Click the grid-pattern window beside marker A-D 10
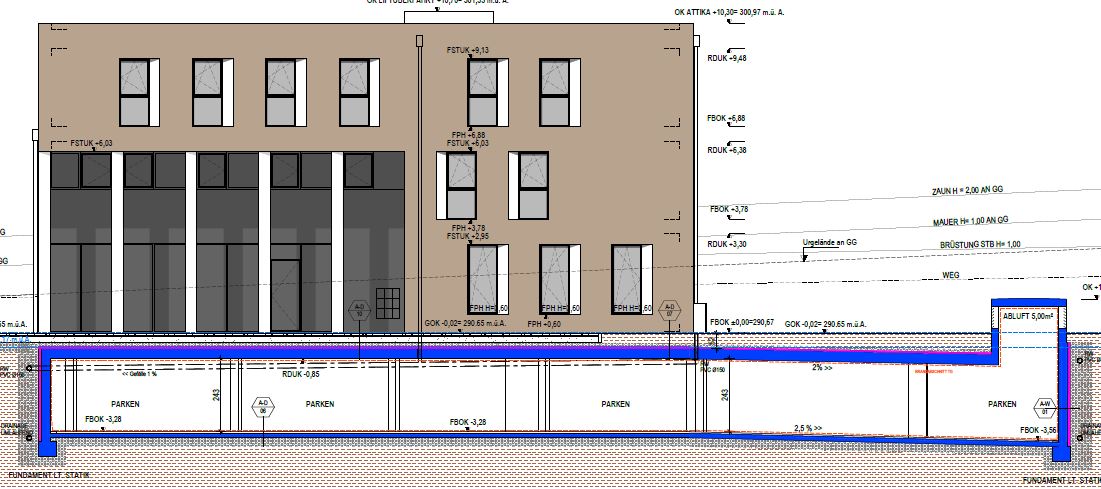Viewport: 1101px width, 489px height. click(x=390, y=301)
